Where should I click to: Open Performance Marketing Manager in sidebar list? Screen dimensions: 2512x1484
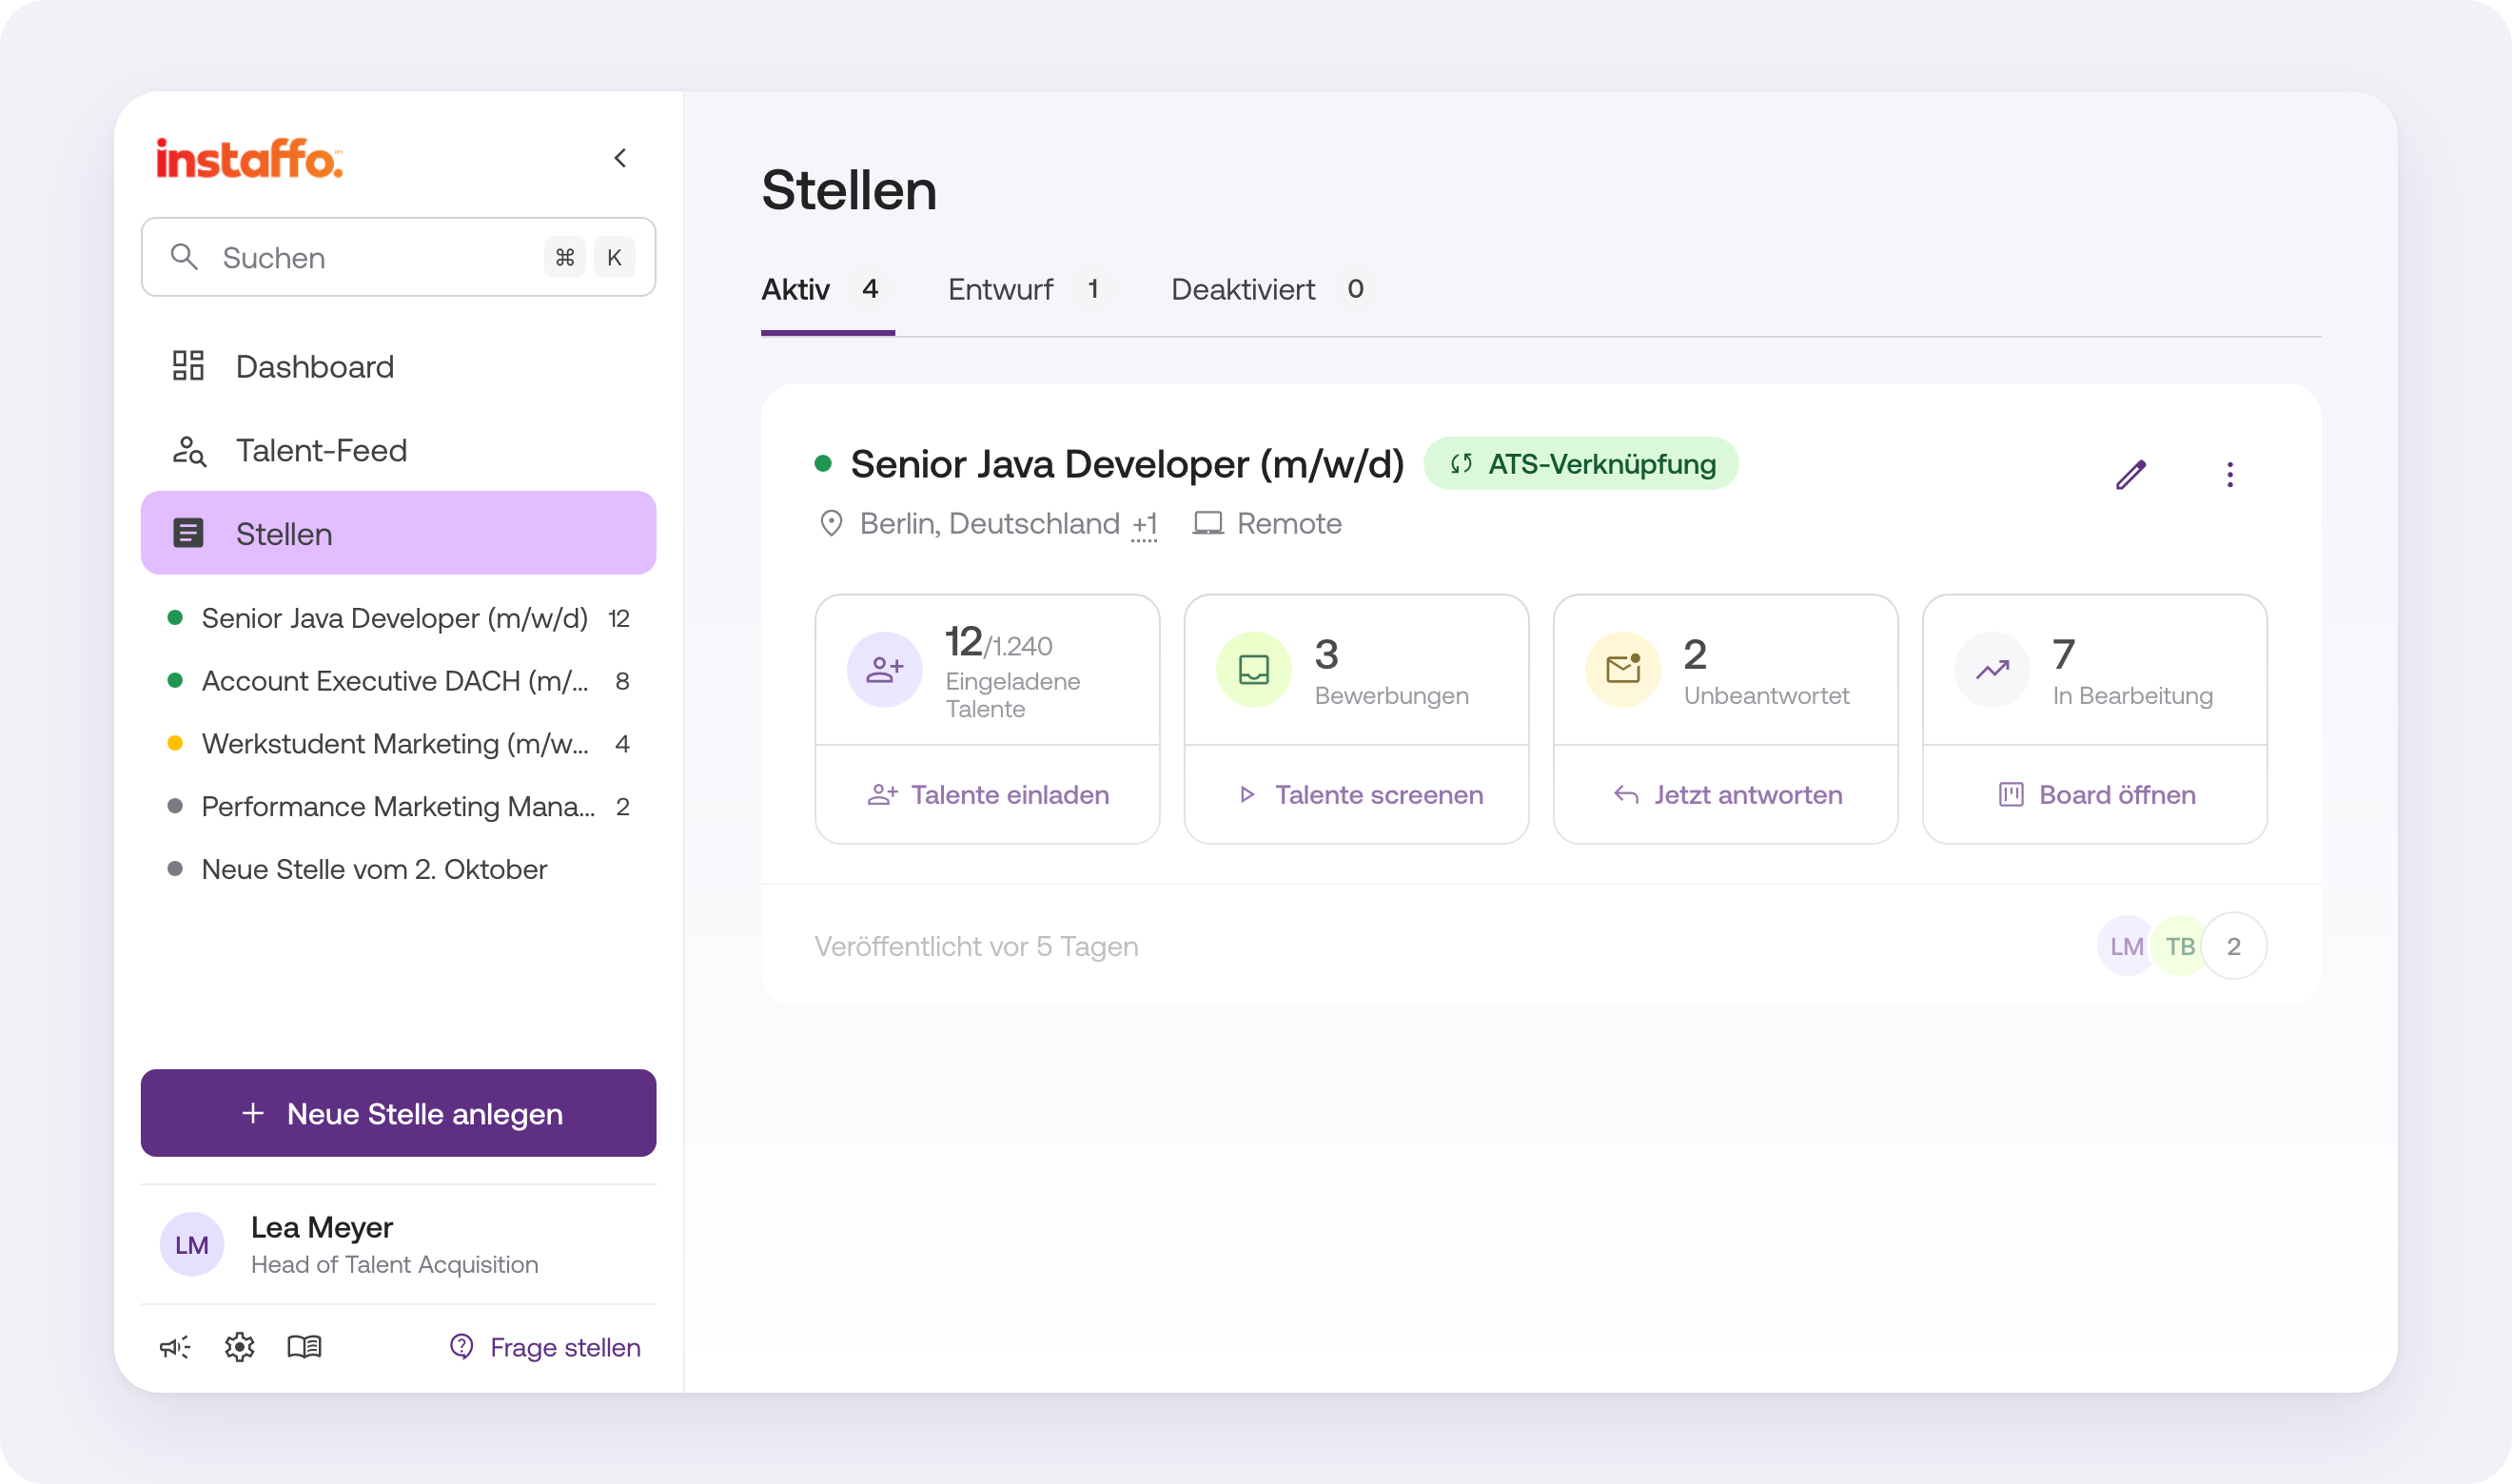(398, 806)
